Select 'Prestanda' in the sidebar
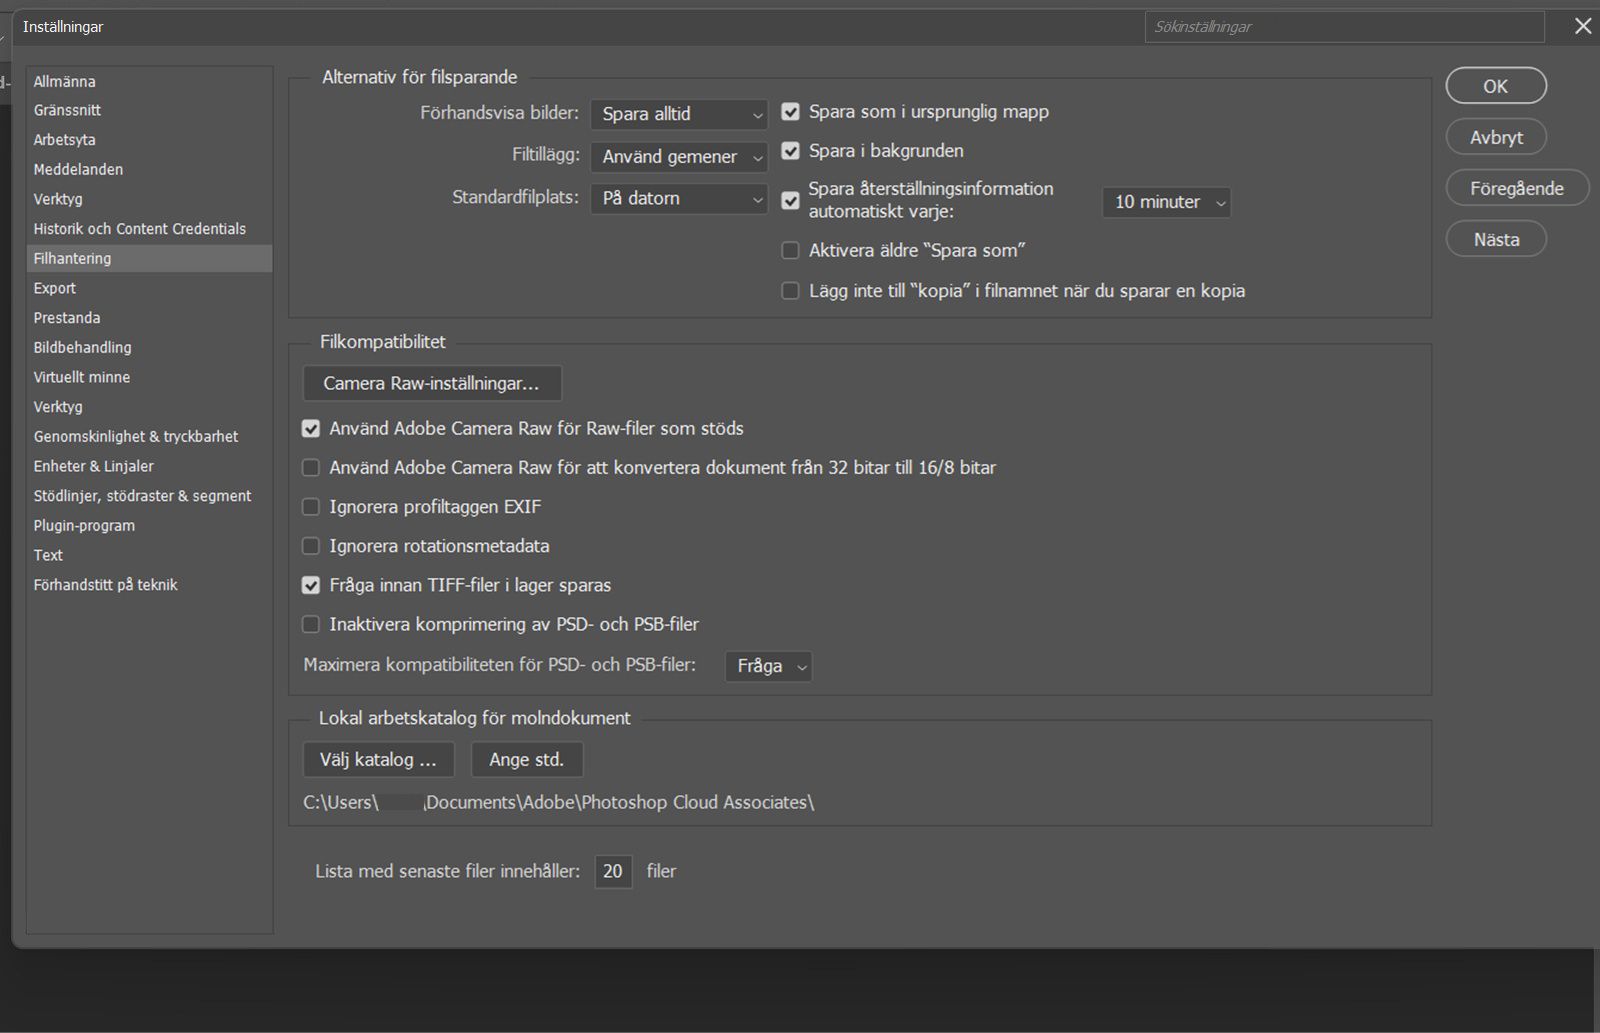The height and width of the screenshot is (1033, 1600). tap(67, 318)
